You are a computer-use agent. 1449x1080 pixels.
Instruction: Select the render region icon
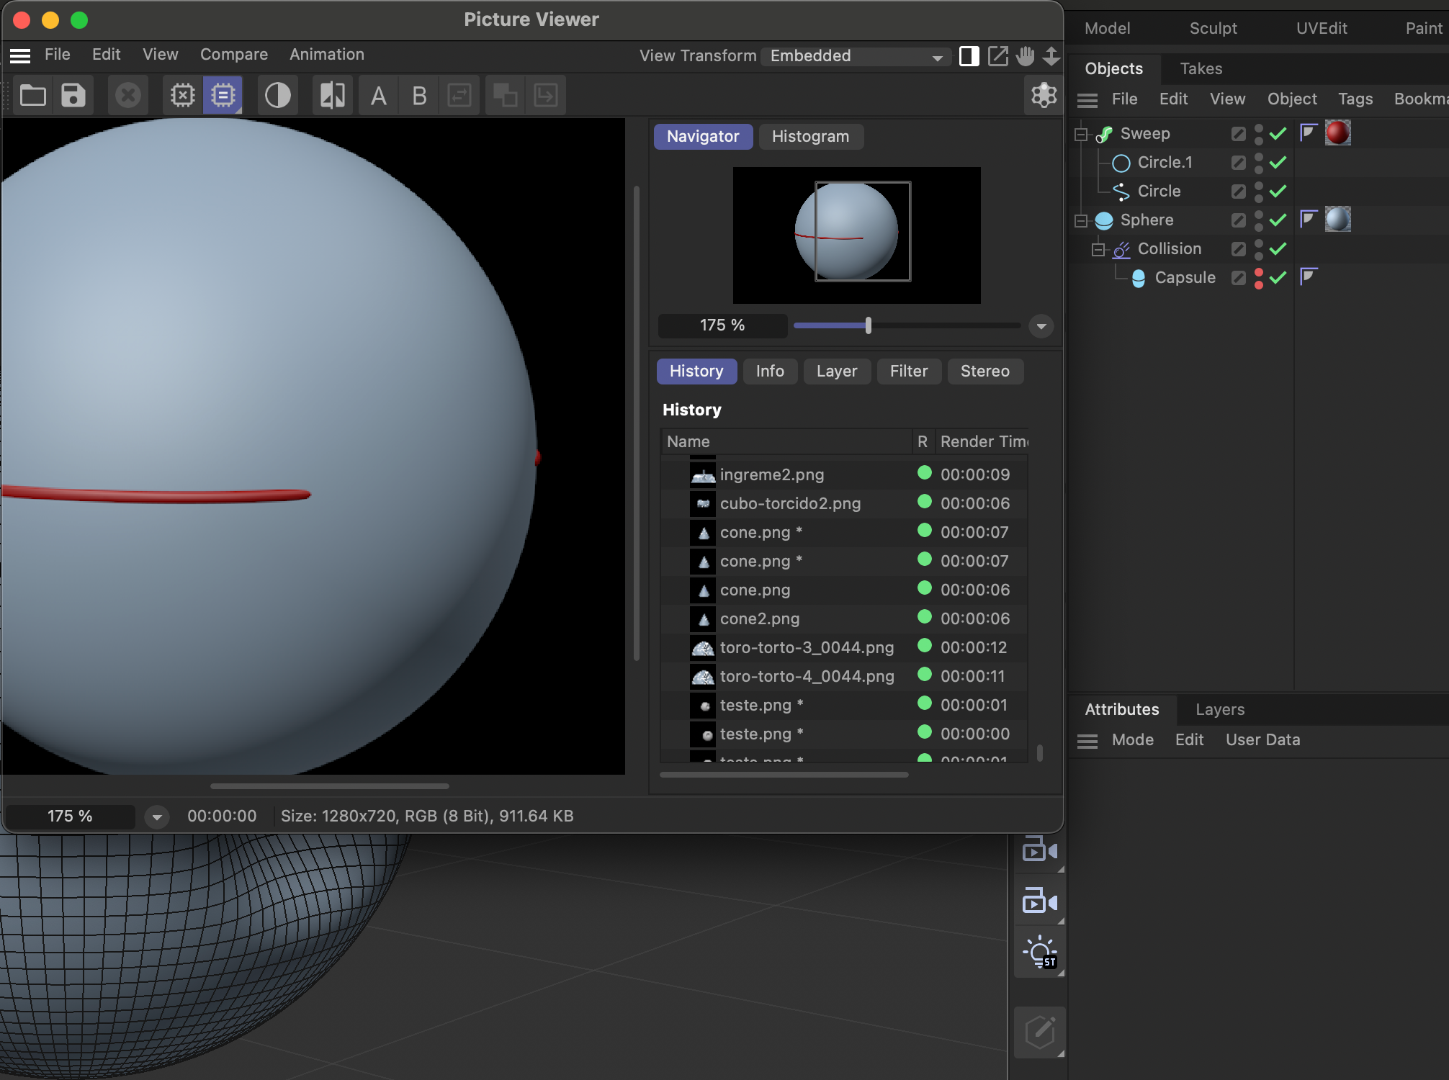182,95
